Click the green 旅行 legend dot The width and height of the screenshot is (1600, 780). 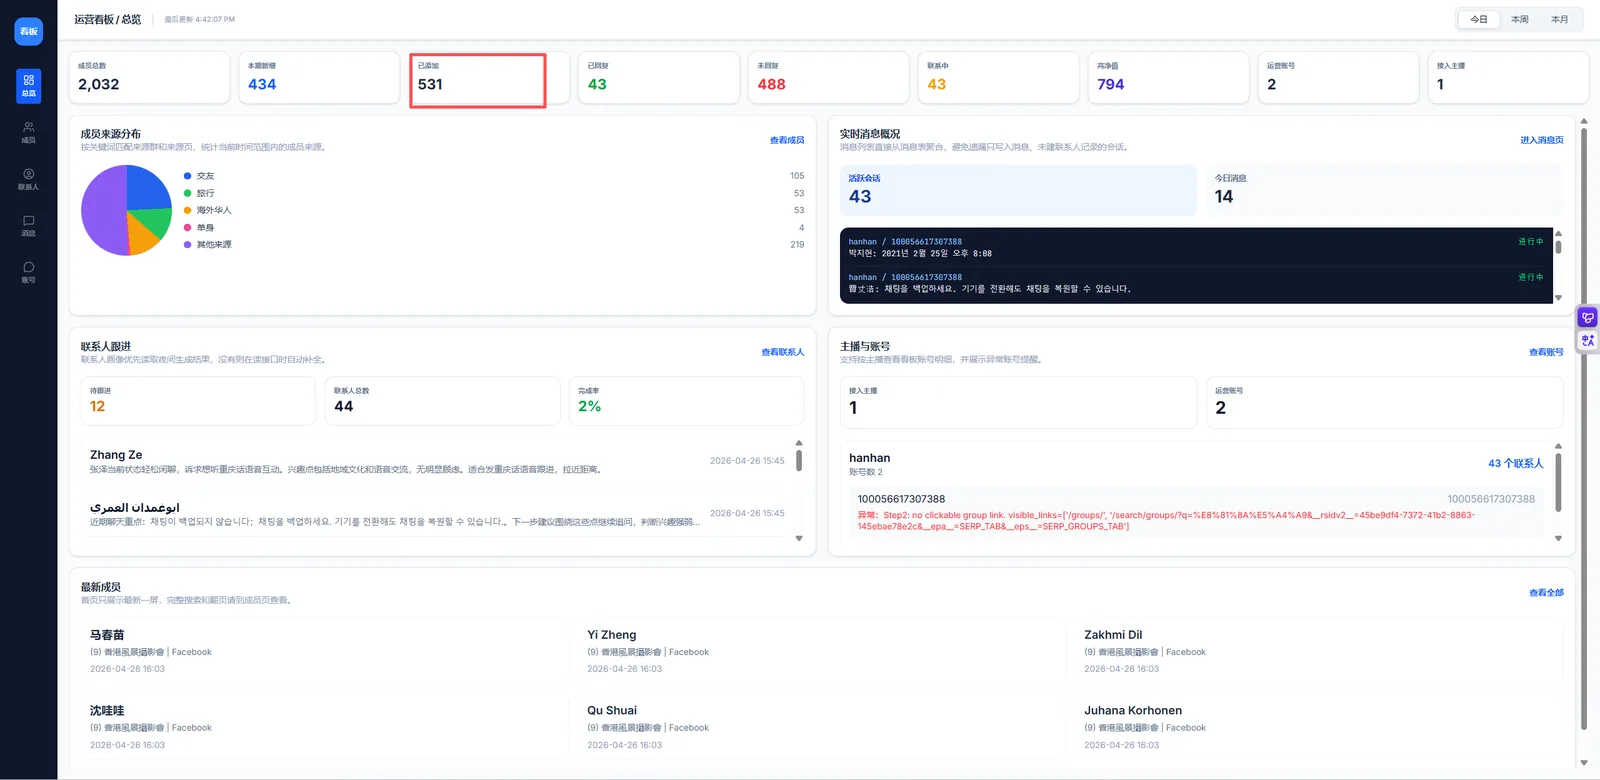(187, 193)
